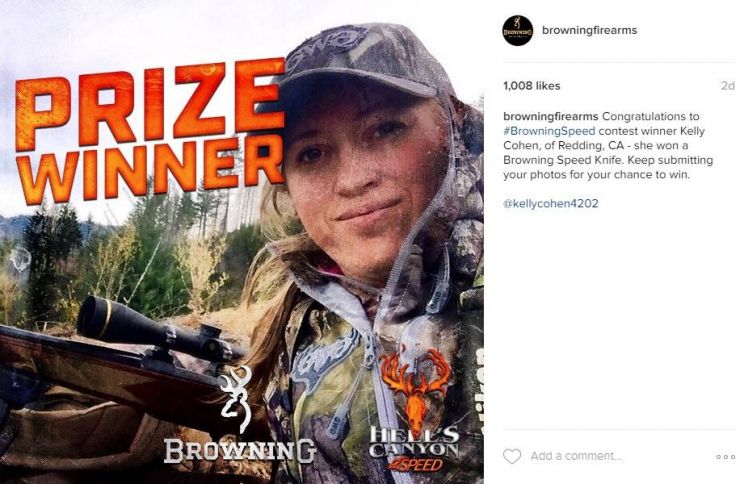Click the Add a comment field

pyautogui.click(x=576, y=456)
